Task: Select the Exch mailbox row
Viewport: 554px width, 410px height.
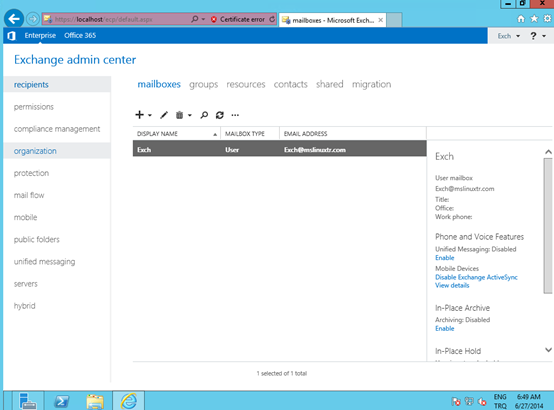Action: click(x=279, y=150)
